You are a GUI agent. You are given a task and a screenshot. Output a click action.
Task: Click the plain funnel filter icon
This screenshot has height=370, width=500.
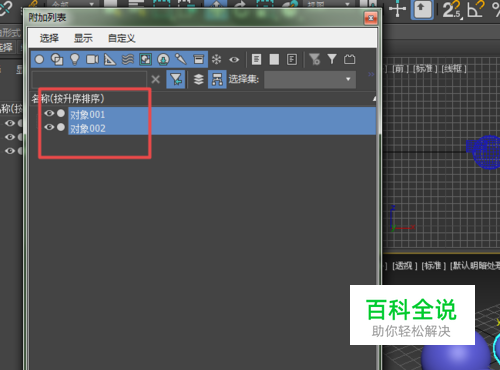point(332,59)
